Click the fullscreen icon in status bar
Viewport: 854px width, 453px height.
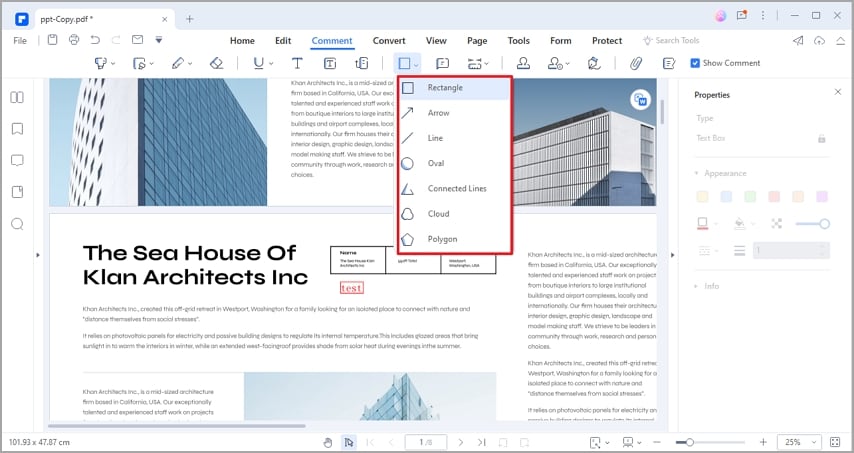click(835, 442)
